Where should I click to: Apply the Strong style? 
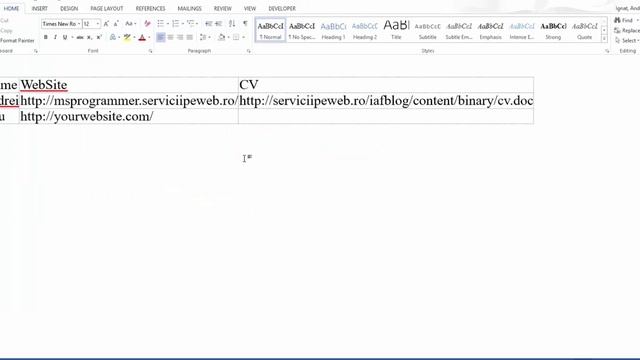(x=553, y=30)
